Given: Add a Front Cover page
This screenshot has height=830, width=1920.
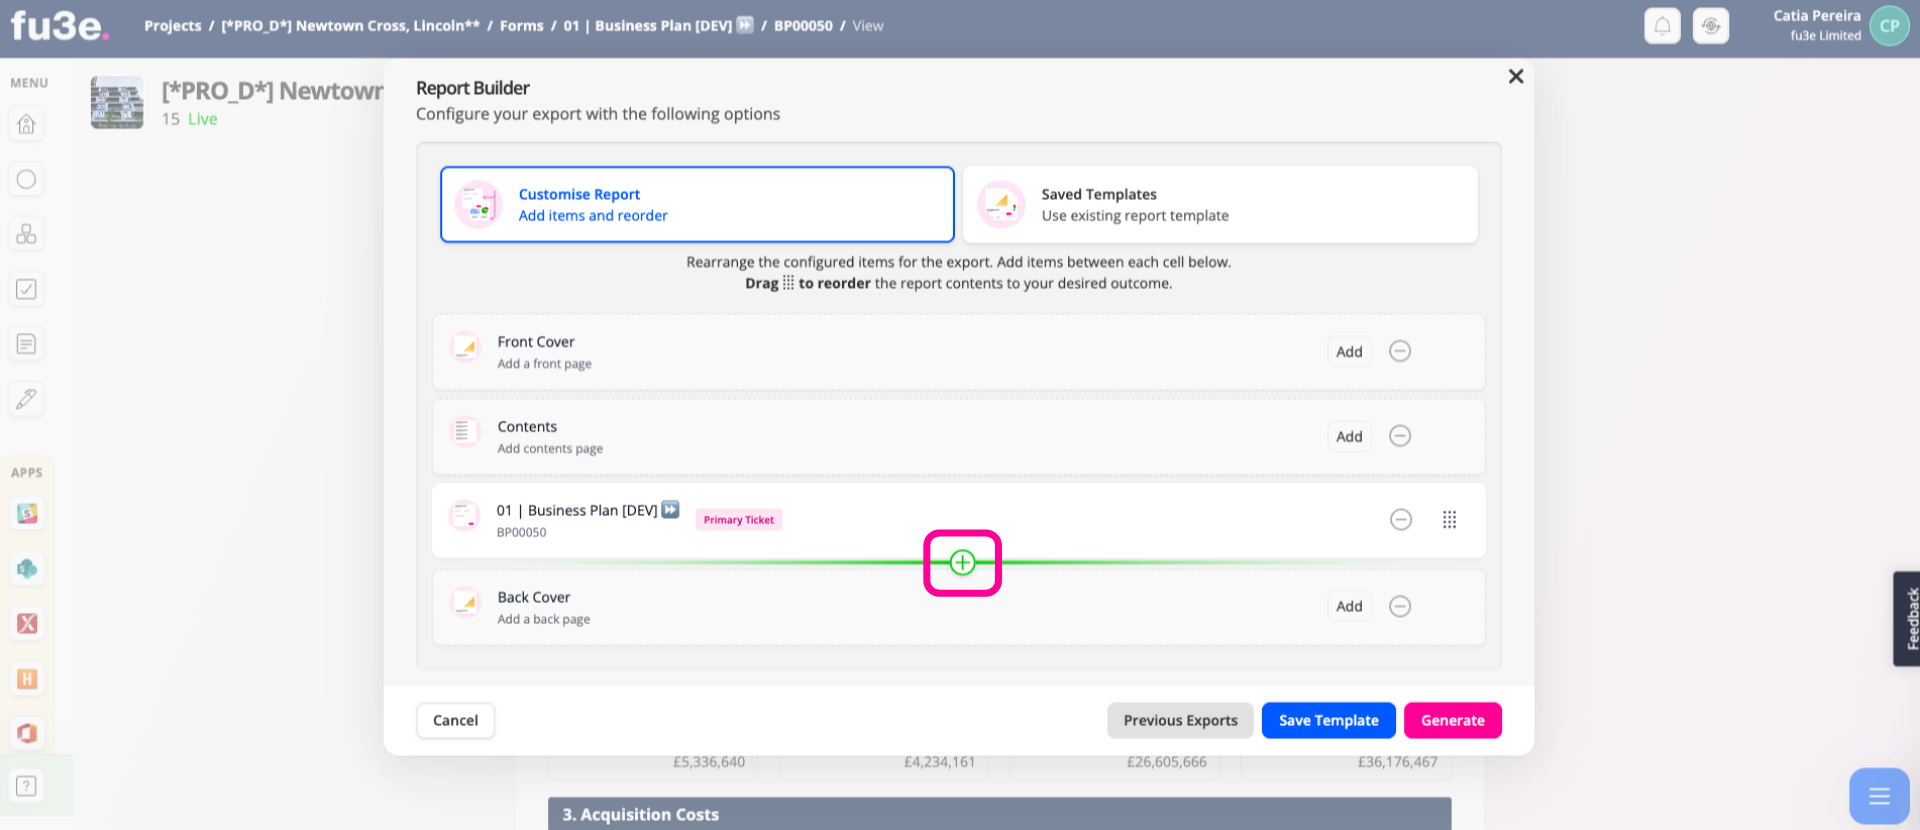Looking at the screenshot, I should point(1349,352).
